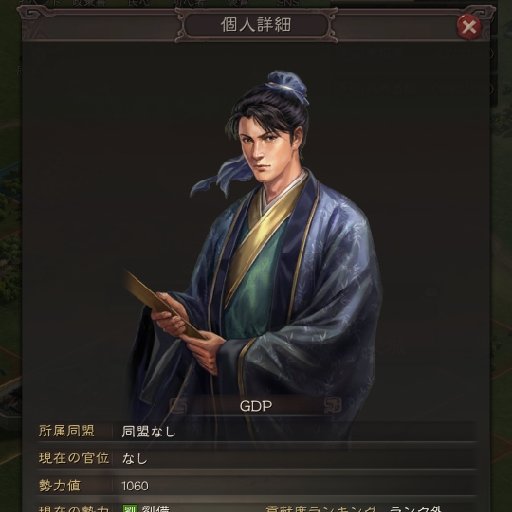Click the 貢献度ランキング label

[x=322, y=509]
